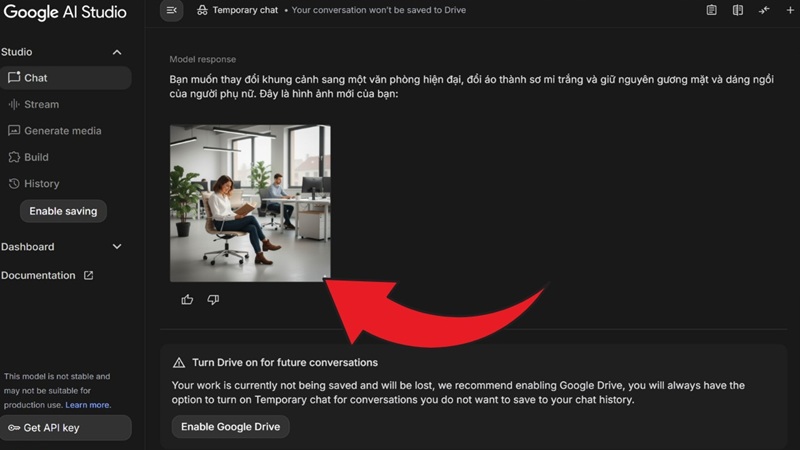Click the temporary chat incognito icon
This screenshot has height=450, width=800.
(202, 10)
